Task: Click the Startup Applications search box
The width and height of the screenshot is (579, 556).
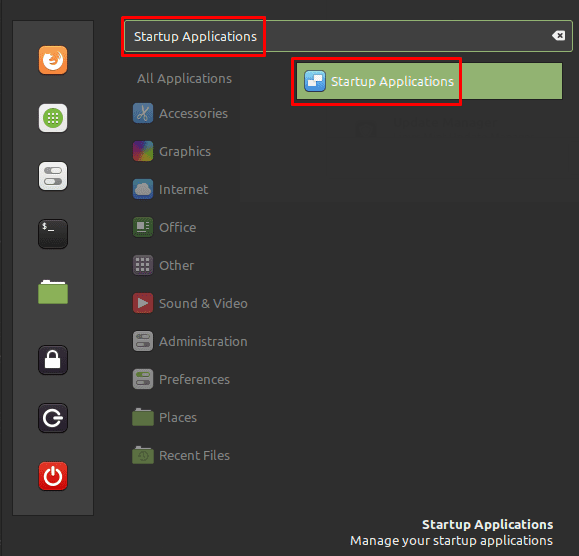Action: click(348, 36)
